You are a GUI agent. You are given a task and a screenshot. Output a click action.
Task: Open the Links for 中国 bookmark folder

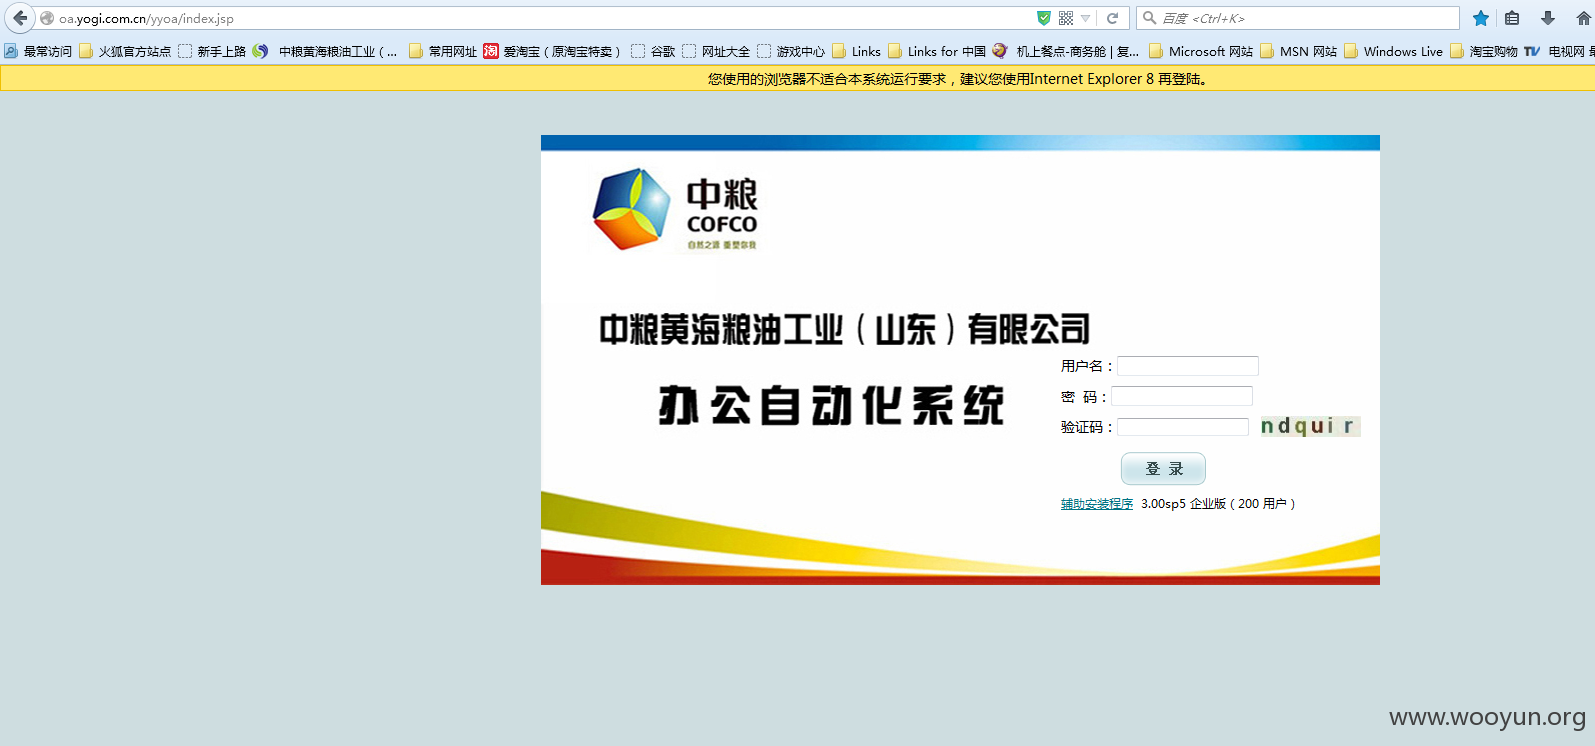[x=937, y=51]
